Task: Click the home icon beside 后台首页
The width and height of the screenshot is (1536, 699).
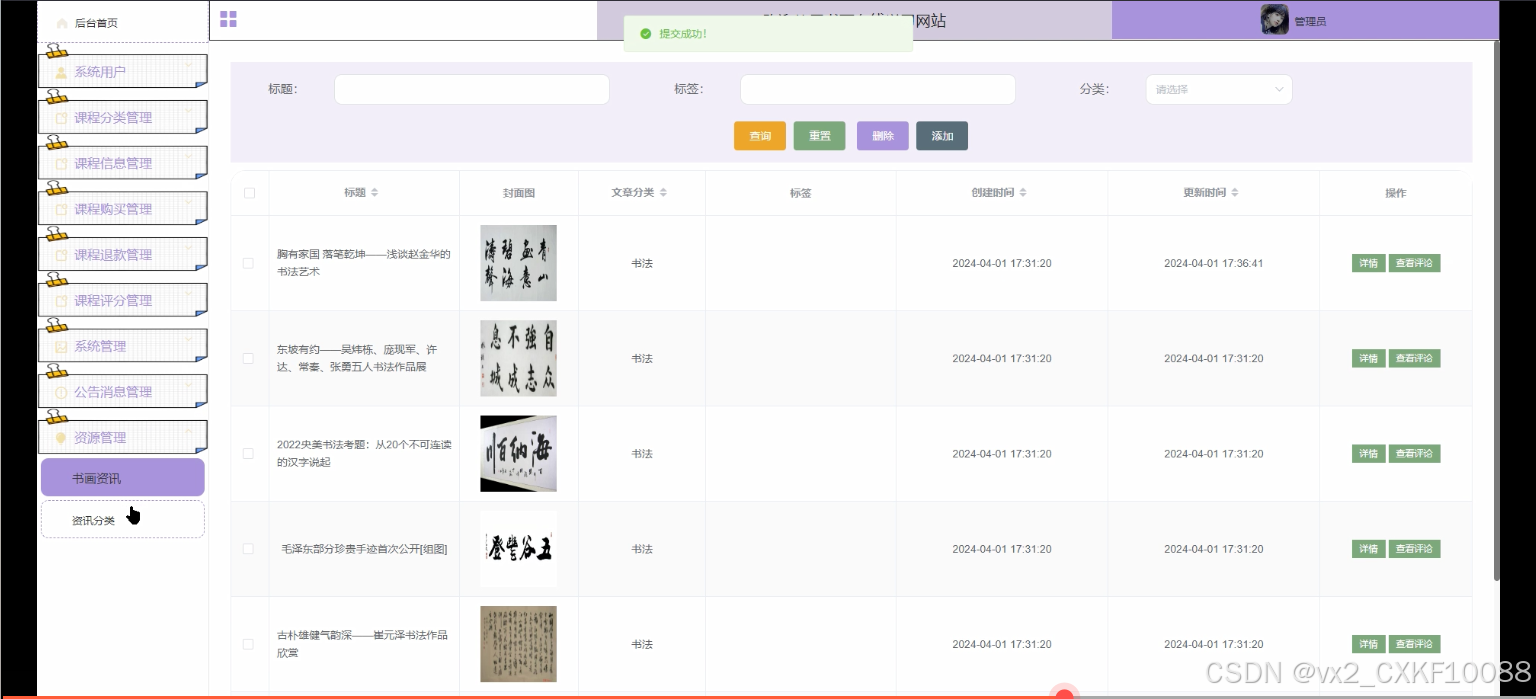Action: 62,23
